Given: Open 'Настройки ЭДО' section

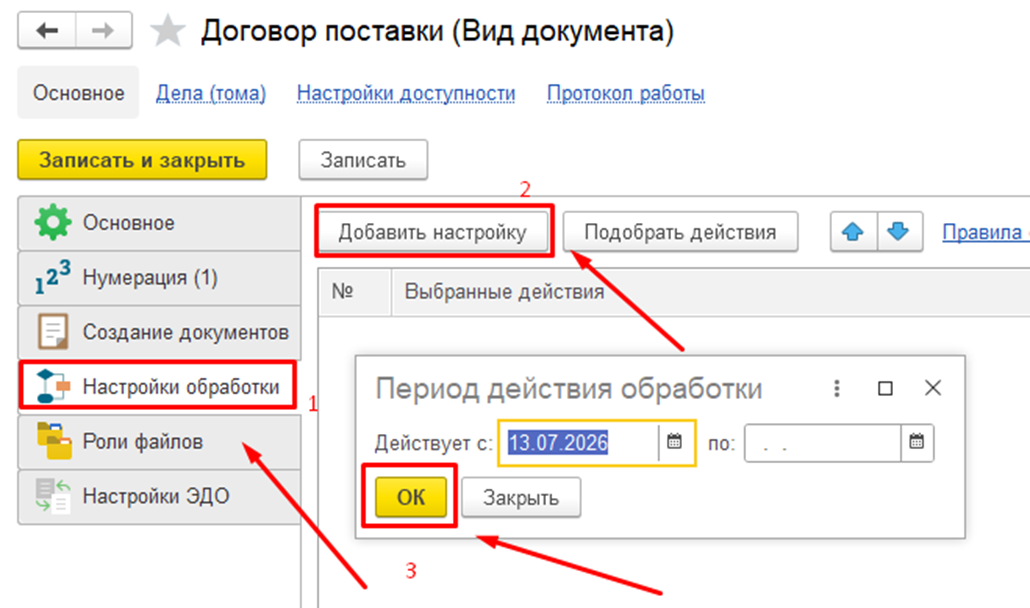Looking at the screenshot, I should [159, 496].
